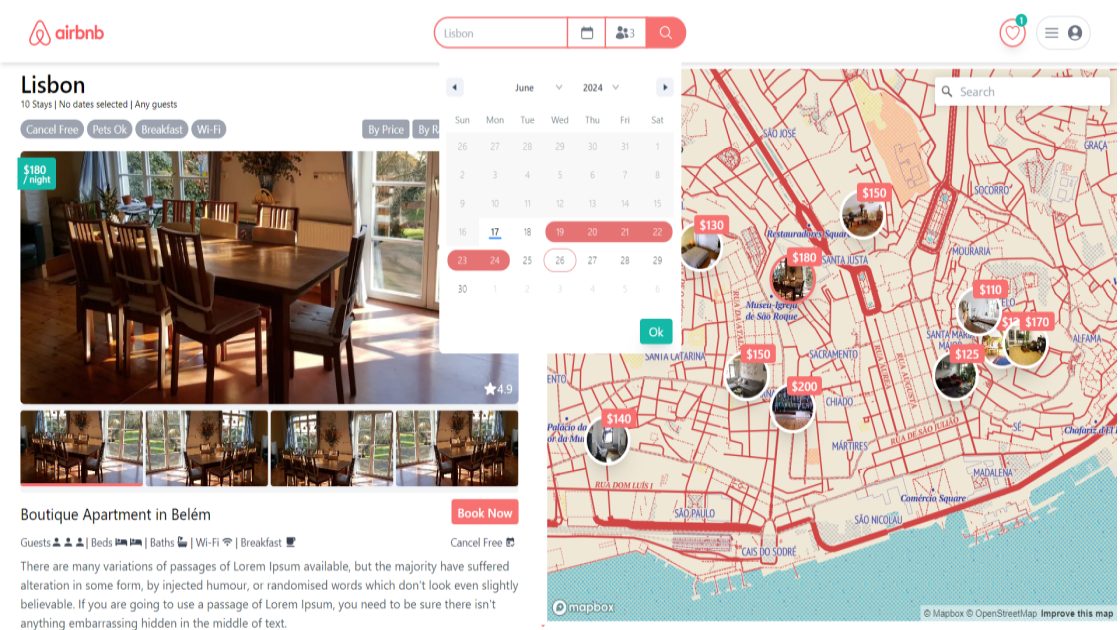Screen dimensions: 1120x630
Task: Go to next month in calendar
Action: (664, 88)
